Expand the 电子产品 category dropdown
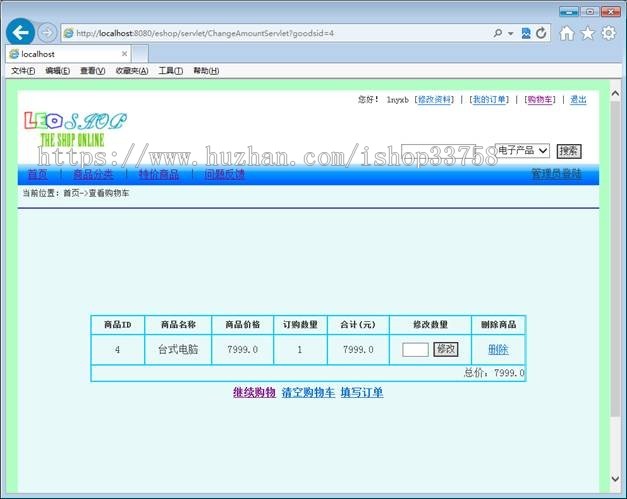The width and height of the screenshot is (627, 499). [x=522, y=151]
